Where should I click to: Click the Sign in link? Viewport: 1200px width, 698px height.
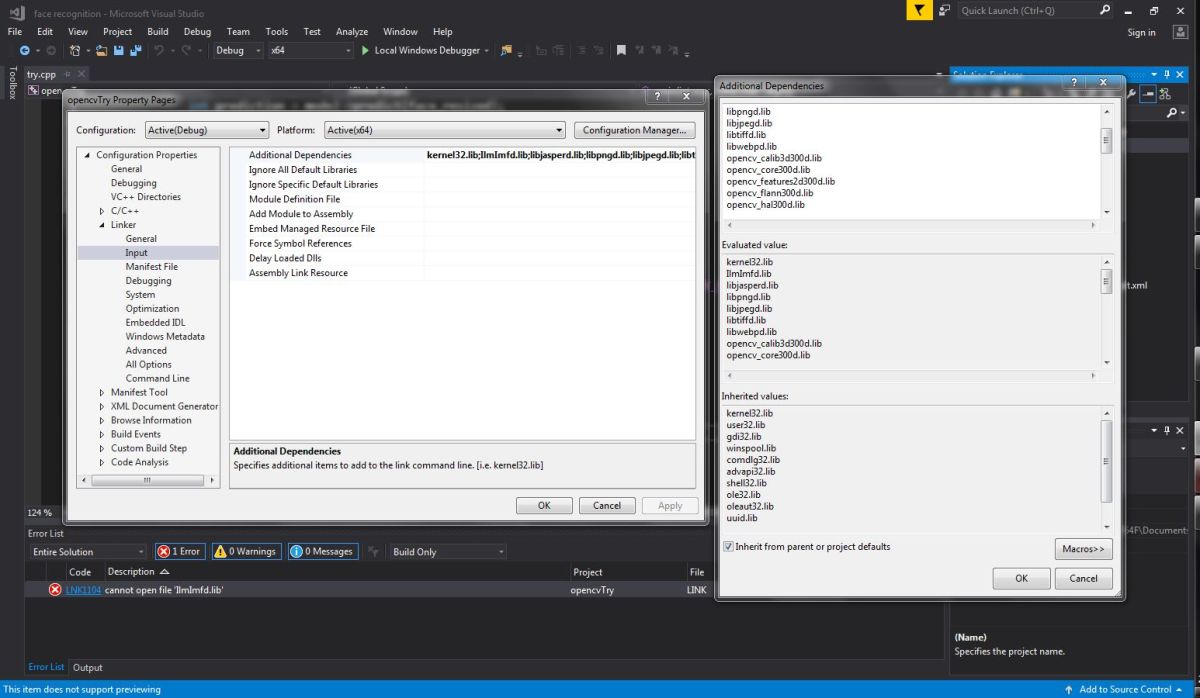(x=1141, y=32)
